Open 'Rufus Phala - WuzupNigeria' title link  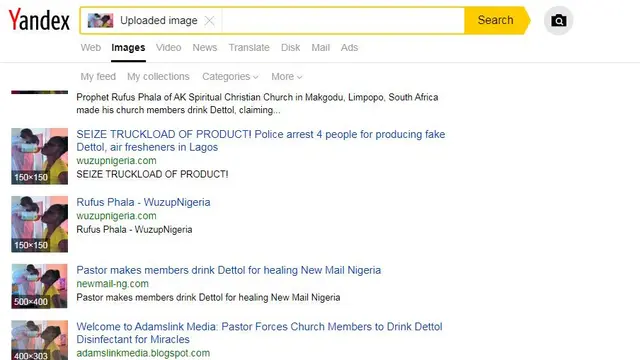point(143,202)
